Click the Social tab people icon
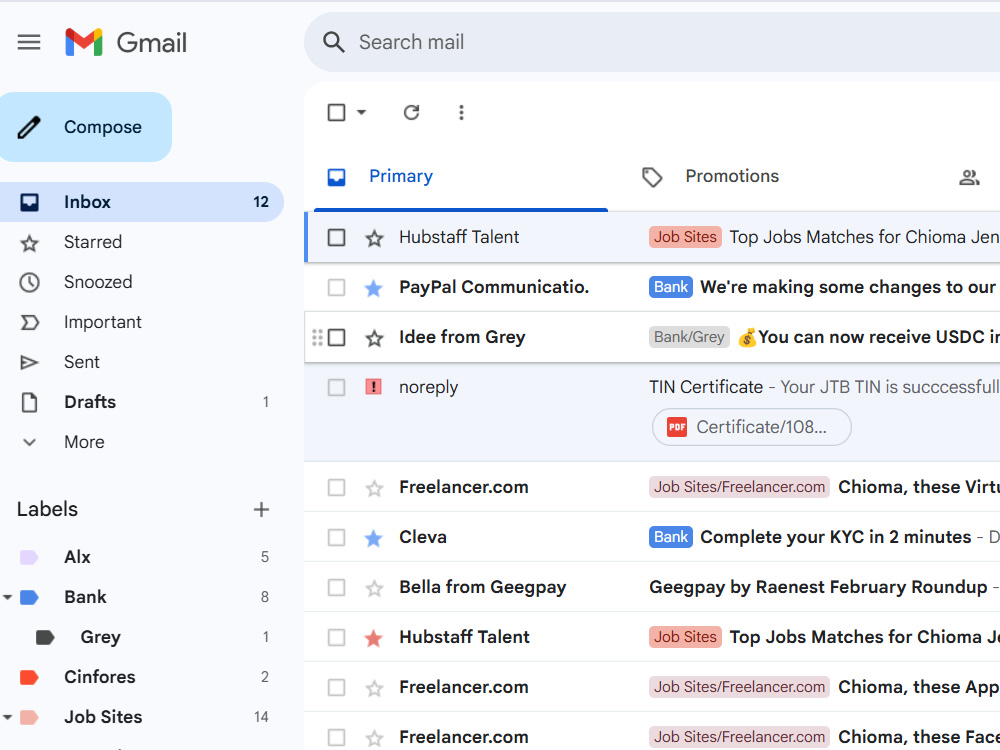Image resolution: width=1000 pixels, height=750 pixels. (969, 177)
